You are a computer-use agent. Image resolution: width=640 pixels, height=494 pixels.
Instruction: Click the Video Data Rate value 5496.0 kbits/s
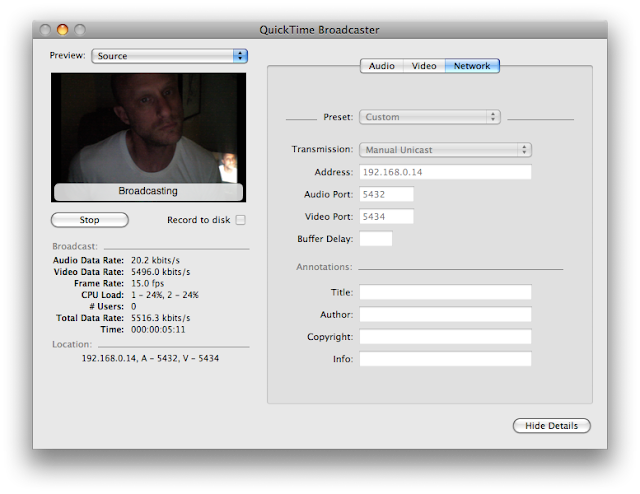point(160,272)
